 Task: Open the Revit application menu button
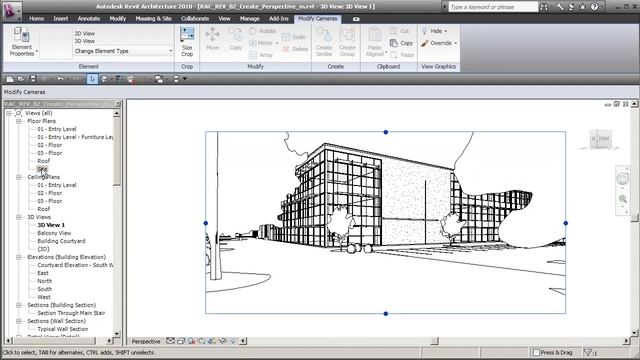click(11, 11)
